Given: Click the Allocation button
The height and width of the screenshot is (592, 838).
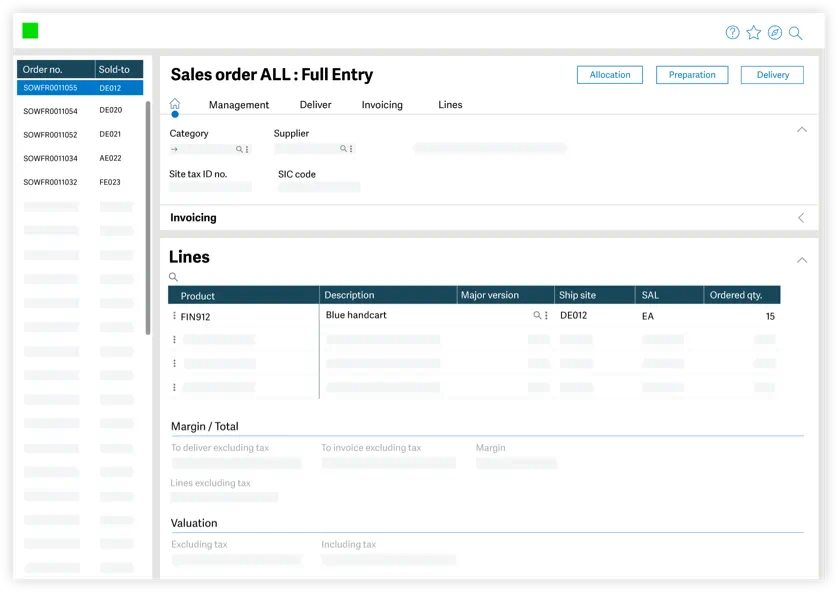Looking at the screenshot, I should 610,75.
